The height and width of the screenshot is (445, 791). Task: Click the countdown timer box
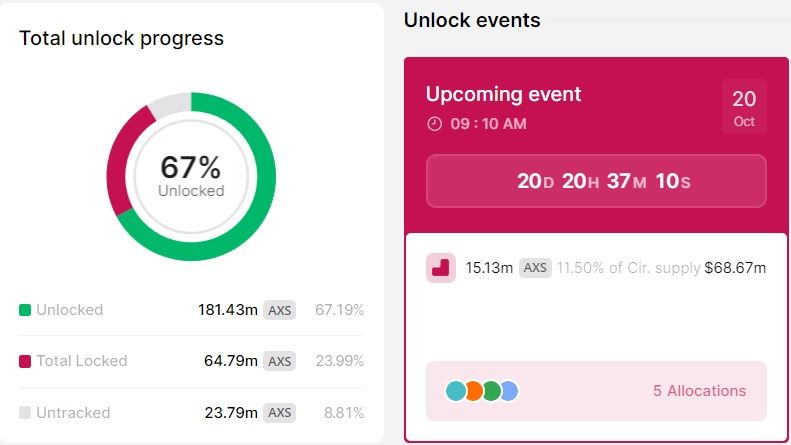(x=596, y=181)
